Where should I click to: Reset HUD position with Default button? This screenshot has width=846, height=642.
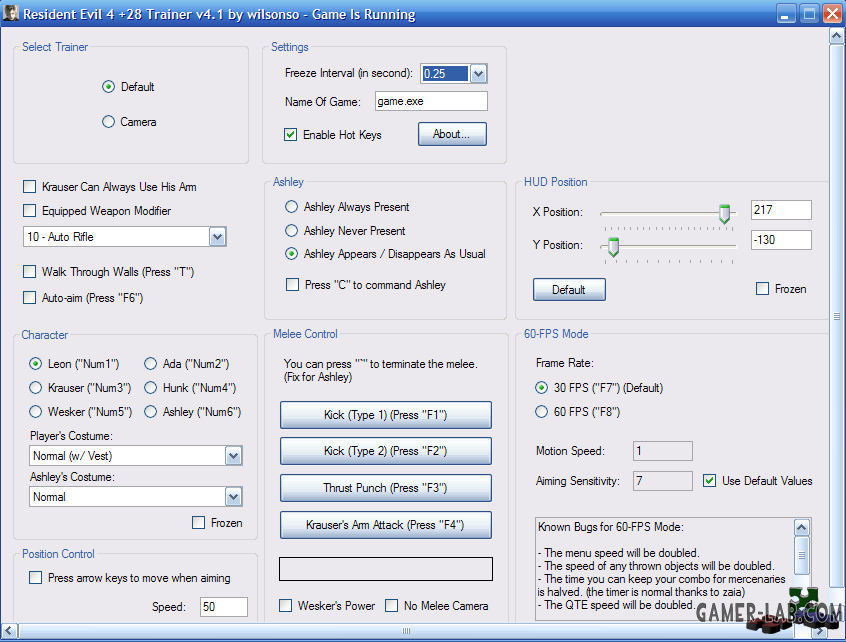click(x=569, y=290)
